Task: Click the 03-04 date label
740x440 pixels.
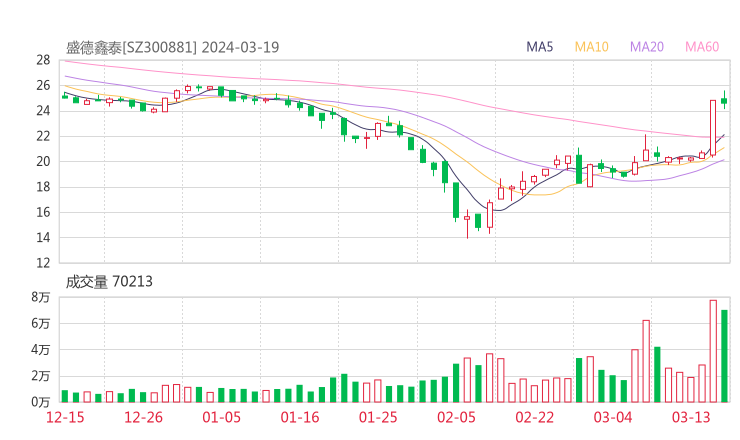Action: point(613,417)
